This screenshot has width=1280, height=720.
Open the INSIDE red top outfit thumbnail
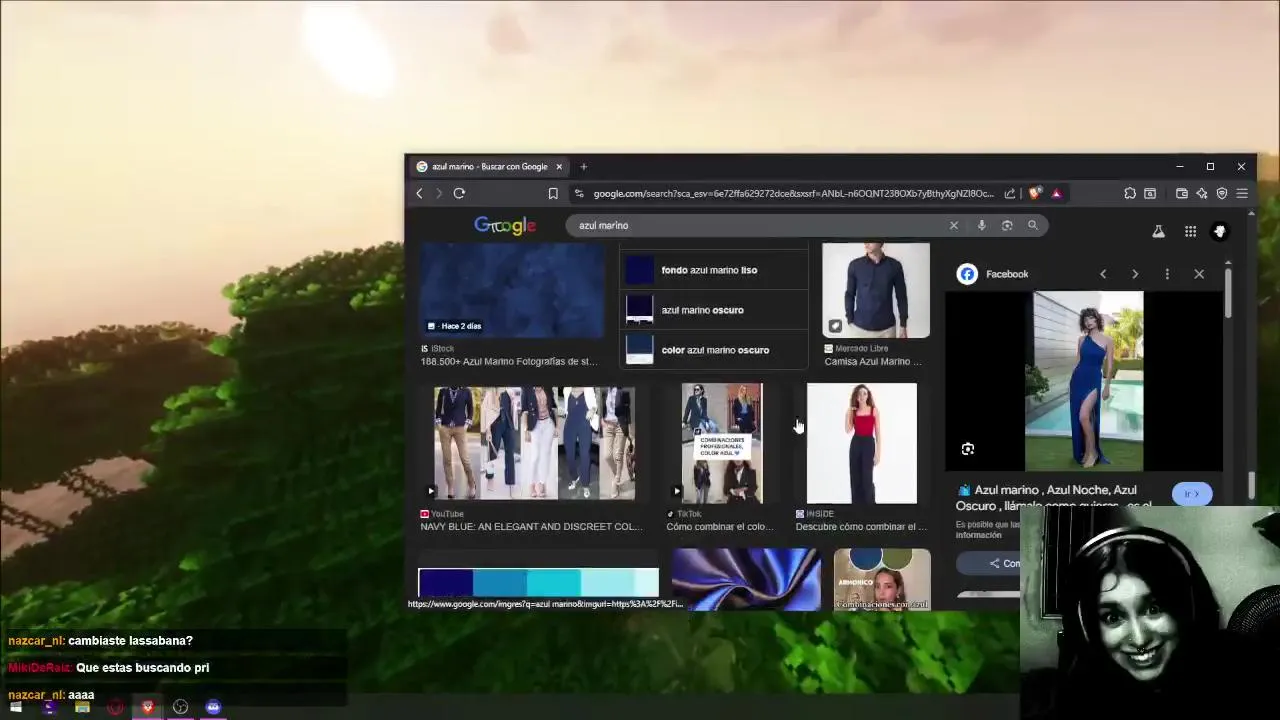[x=862, y=443]
